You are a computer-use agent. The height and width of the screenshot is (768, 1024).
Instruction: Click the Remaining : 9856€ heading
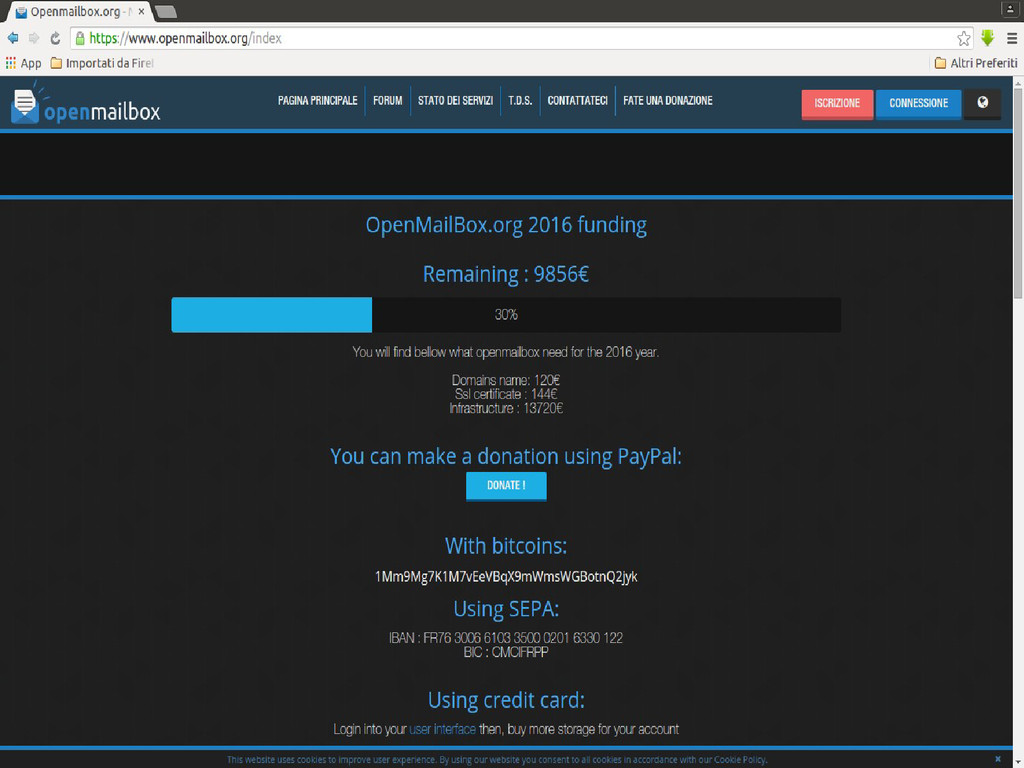[506, 274]
